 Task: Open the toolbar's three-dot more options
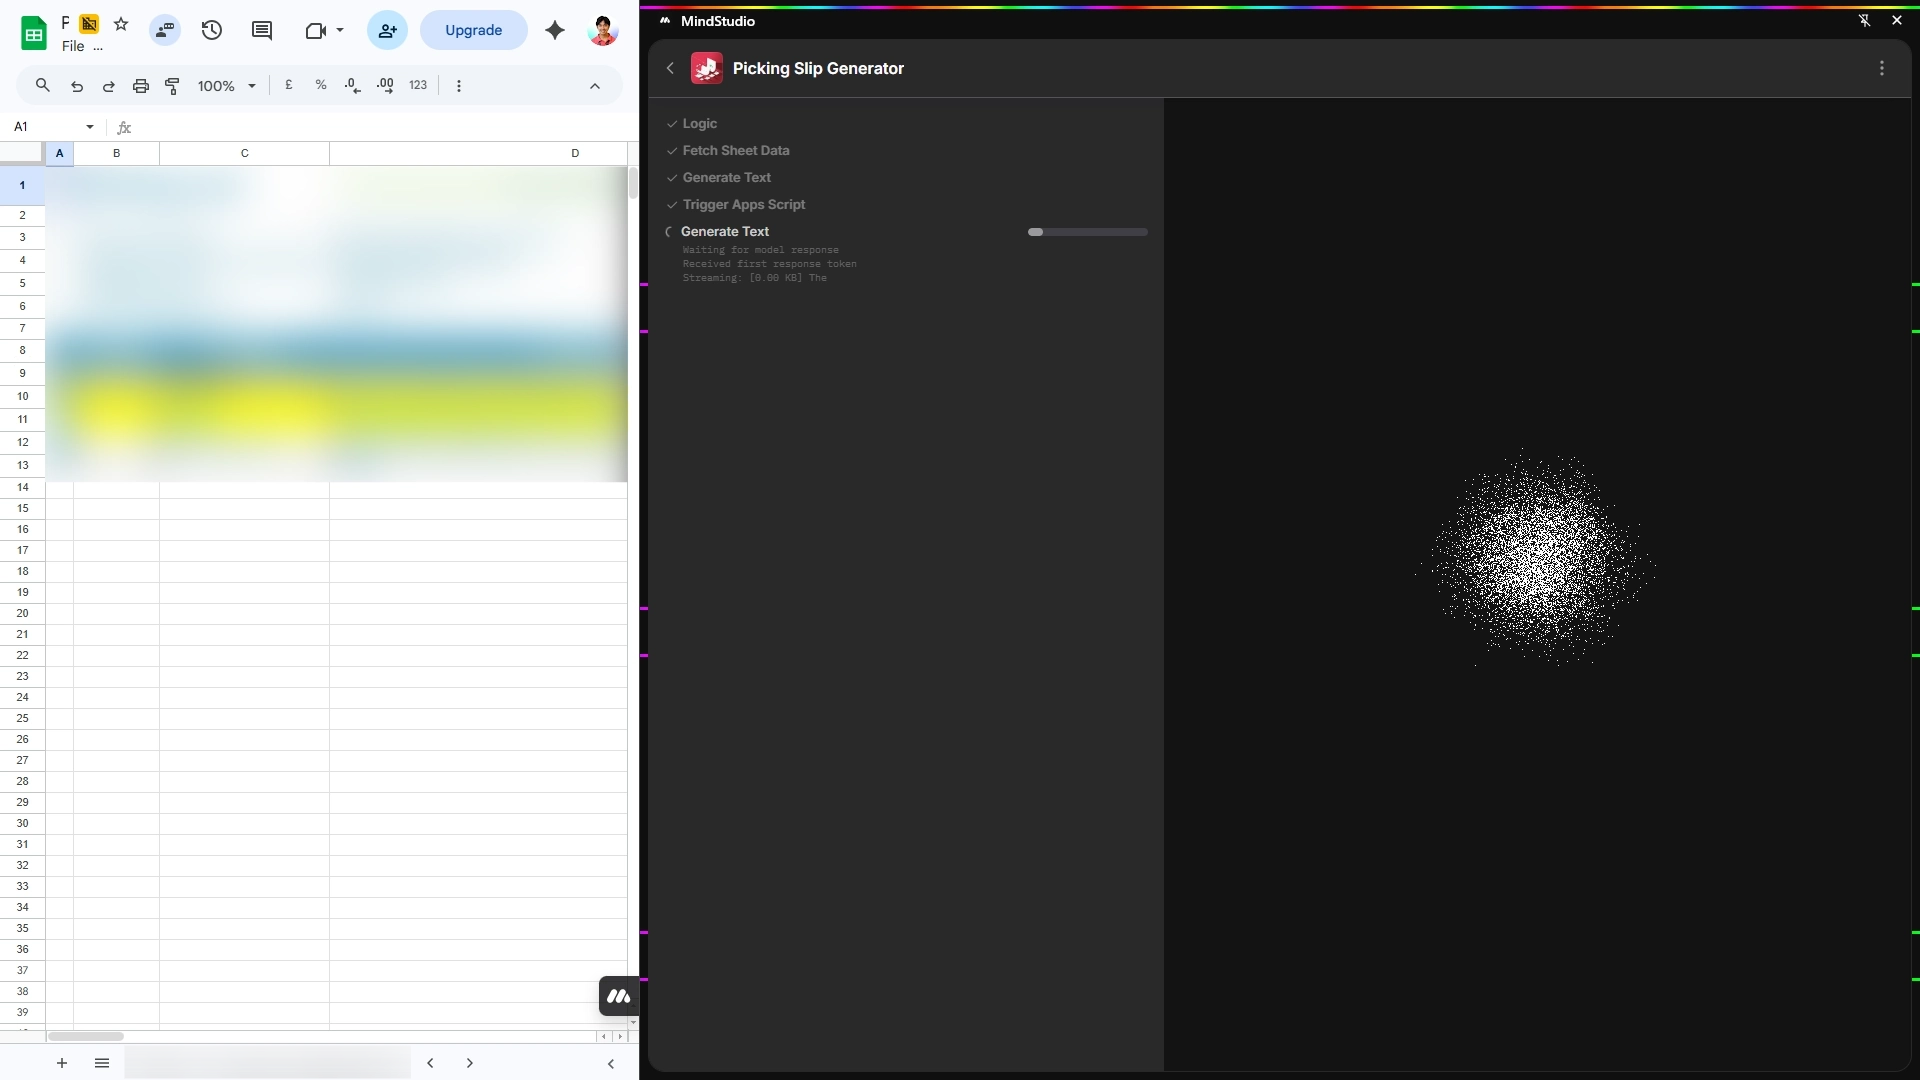[x=459, y=86]
